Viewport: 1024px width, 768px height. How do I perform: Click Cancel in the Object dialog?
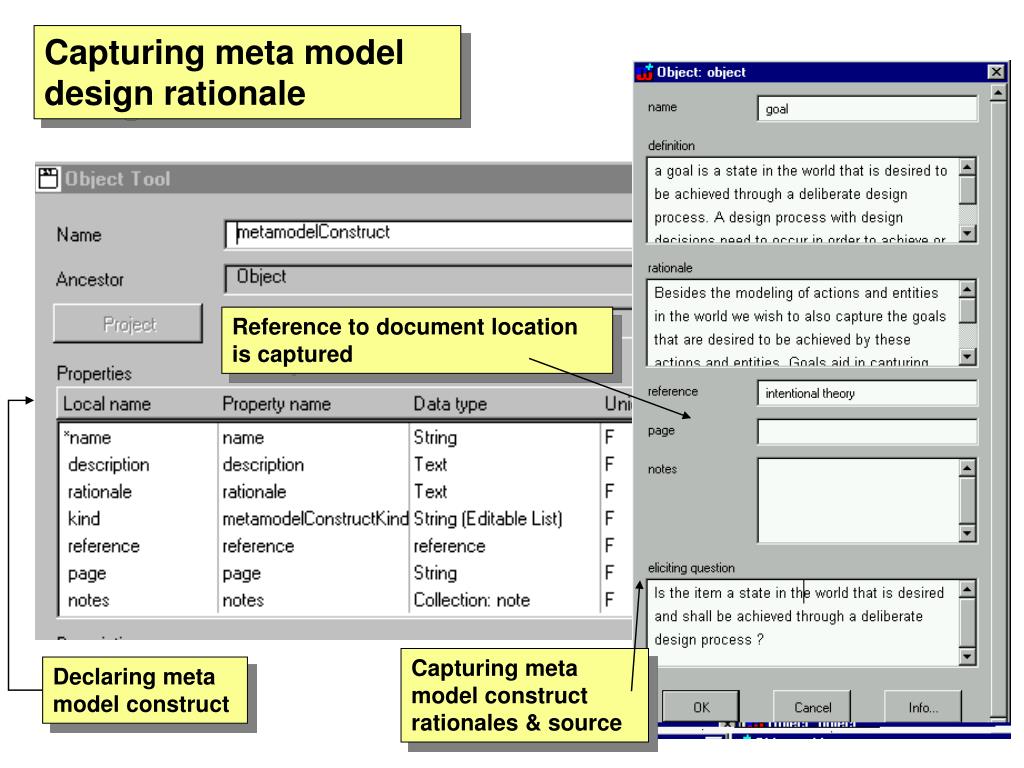pyautogui.click(x=812, y=707)
